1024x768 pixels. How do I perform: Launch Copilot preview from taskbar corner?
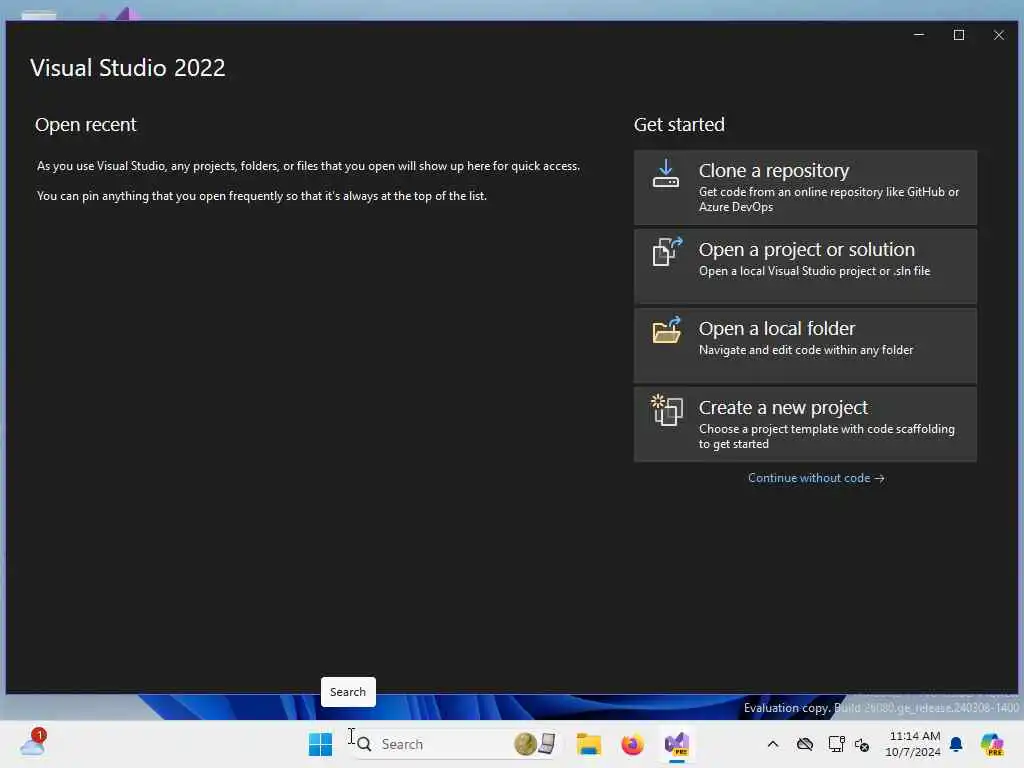(x=992, y=744)
